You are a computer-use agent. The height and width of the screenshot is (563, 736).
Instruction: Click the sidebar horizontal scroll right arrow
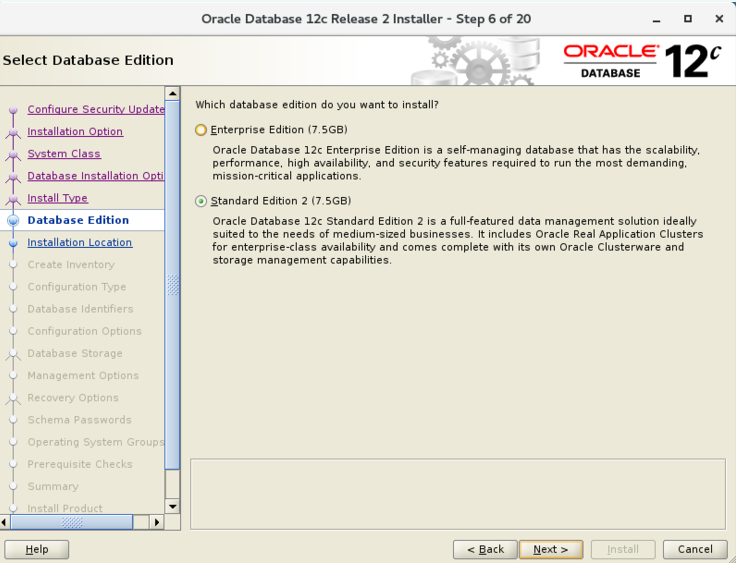(157, 522)
